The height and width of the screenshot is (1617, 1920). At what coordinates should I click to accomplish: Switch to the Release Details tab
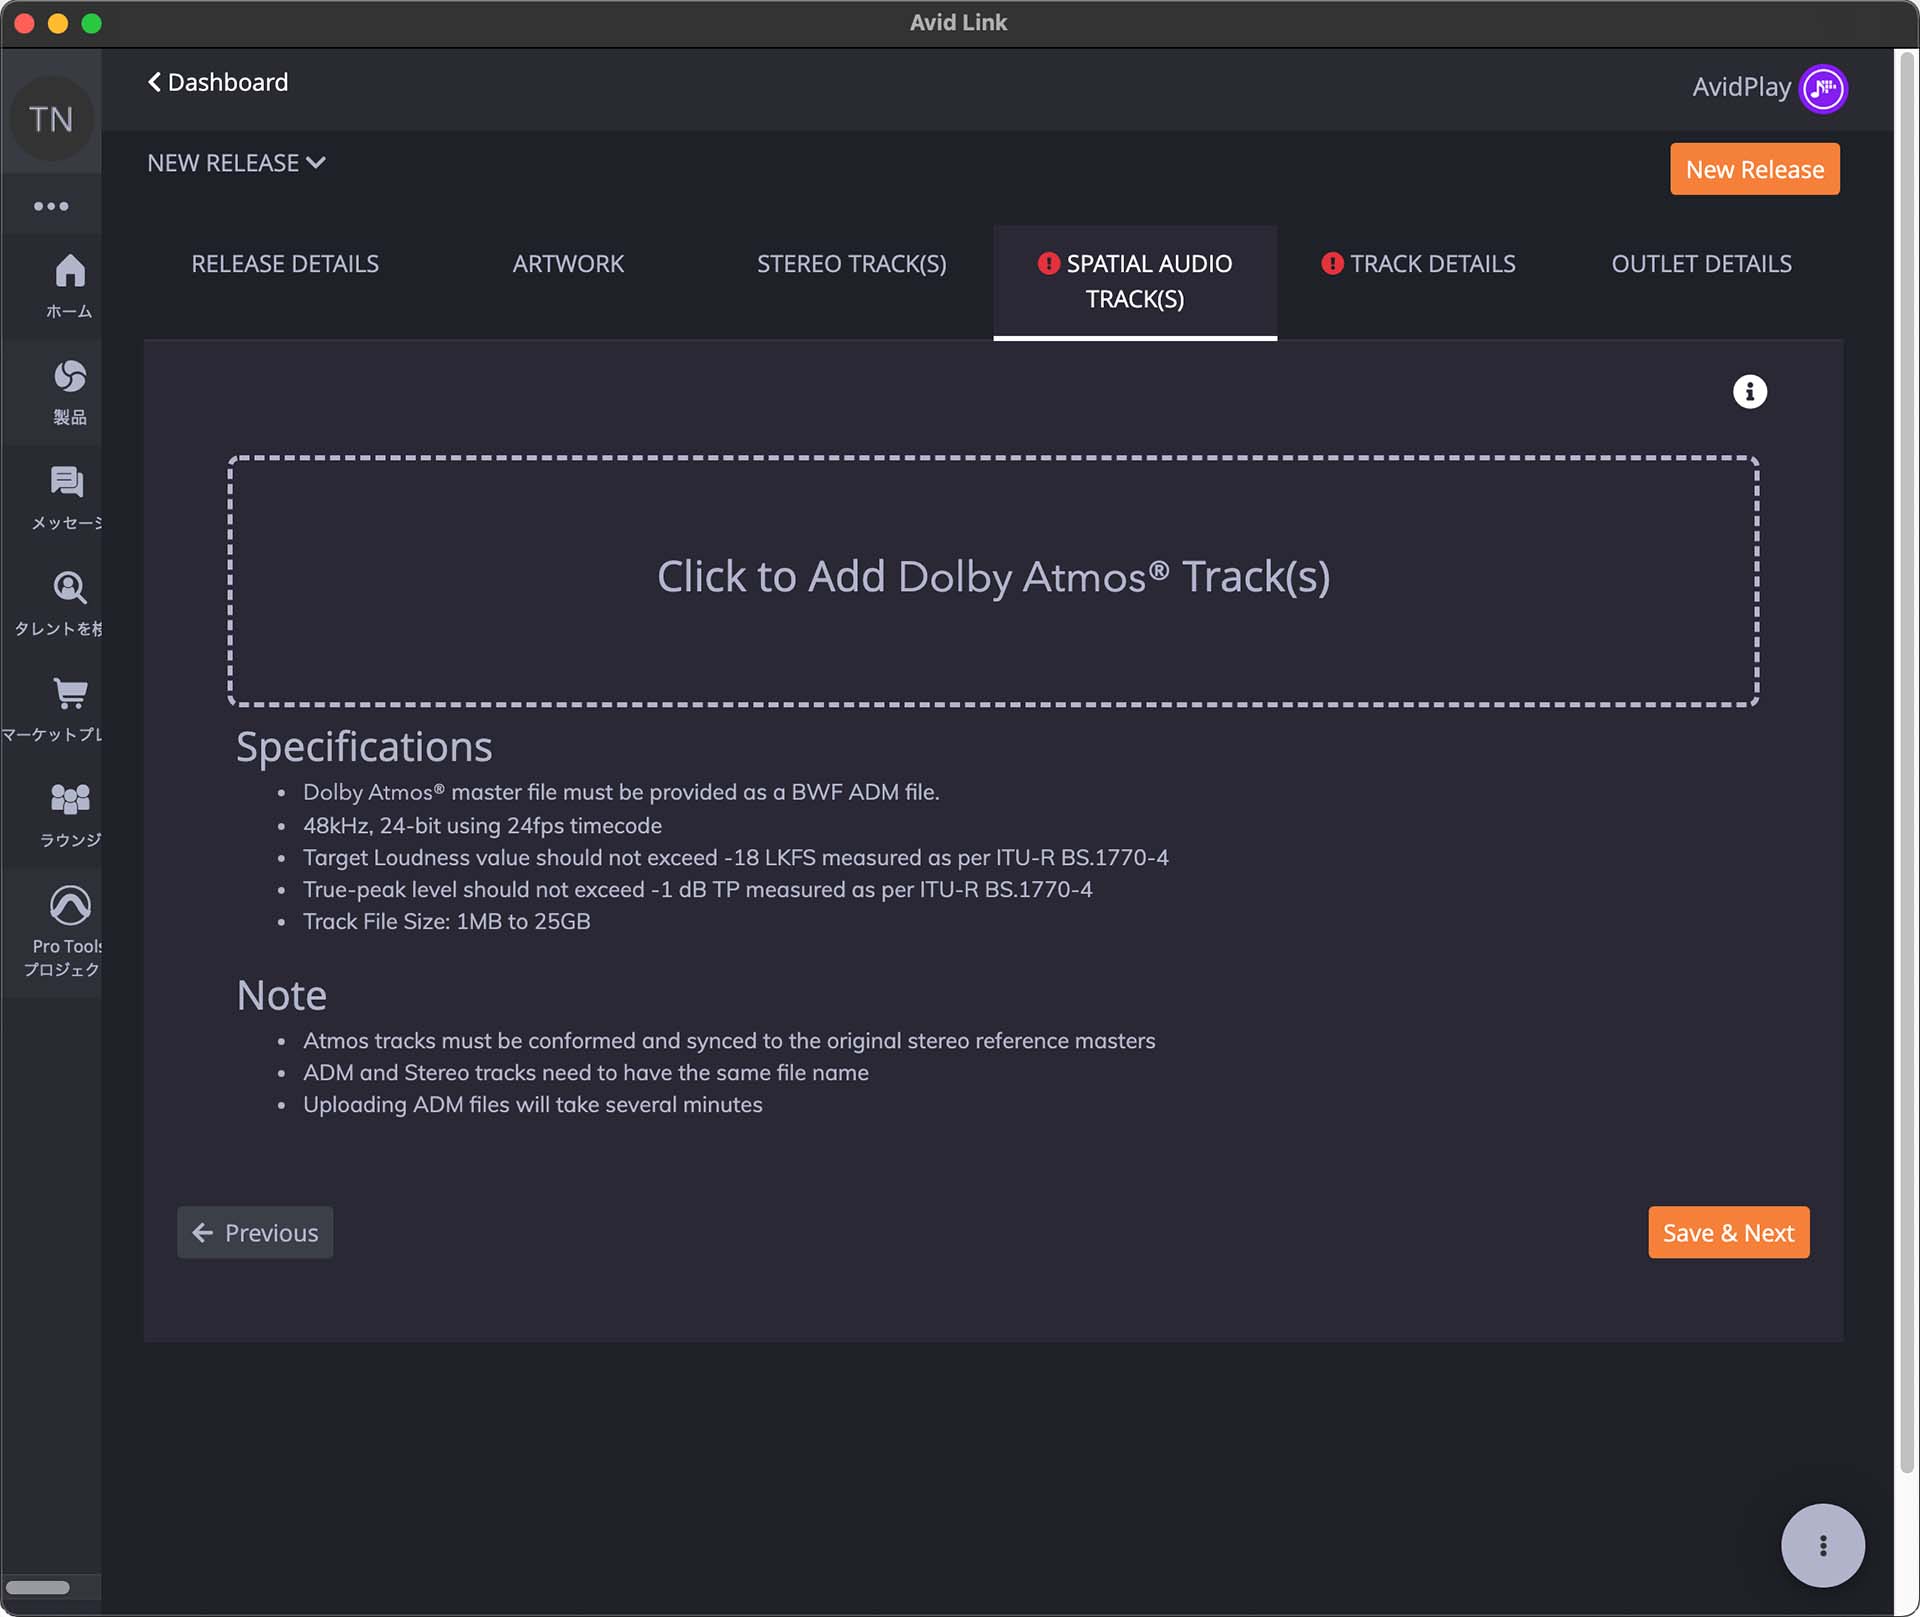tap(285, 264)
